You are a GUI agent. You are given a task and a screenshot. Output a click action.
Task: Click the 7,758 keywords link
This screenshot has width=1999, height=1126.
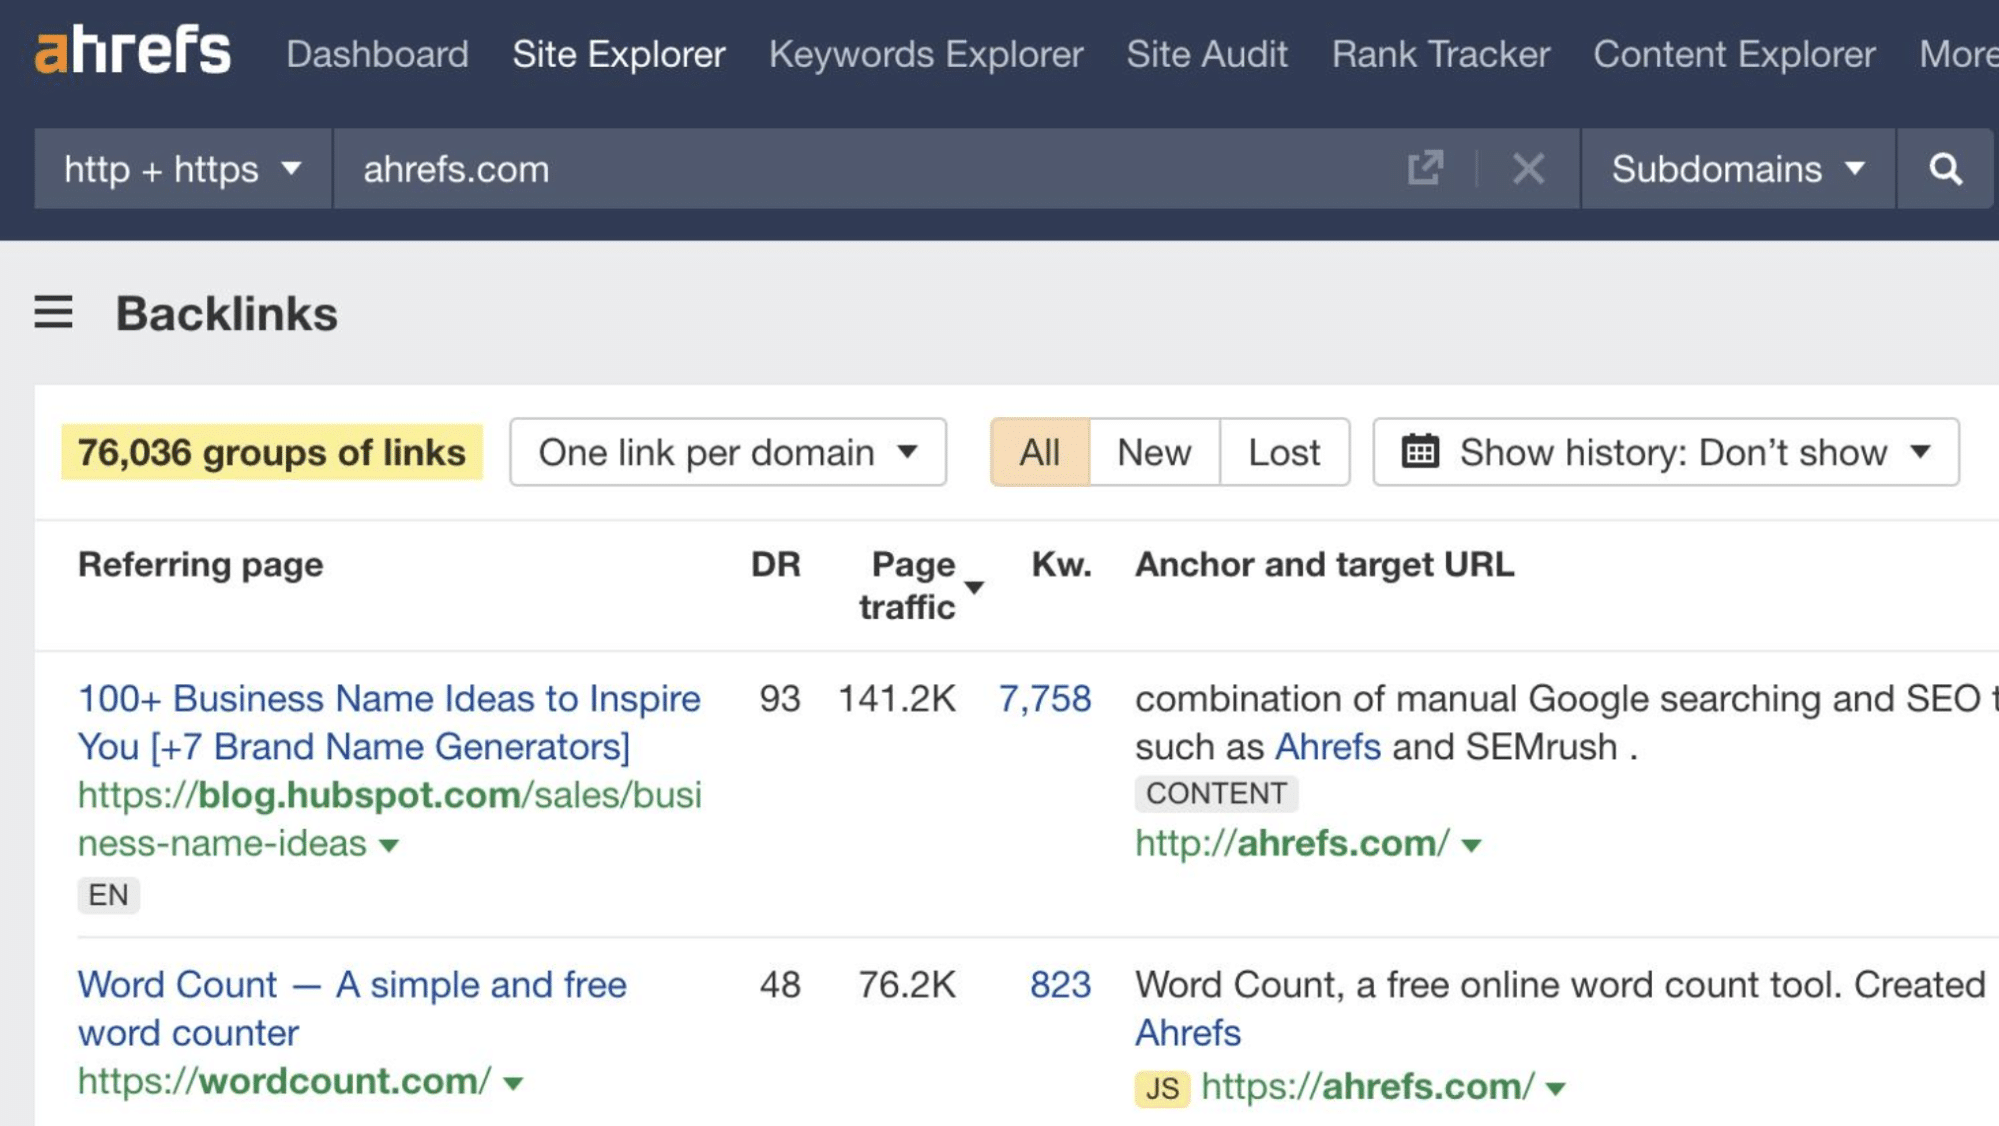(1045, 698)
